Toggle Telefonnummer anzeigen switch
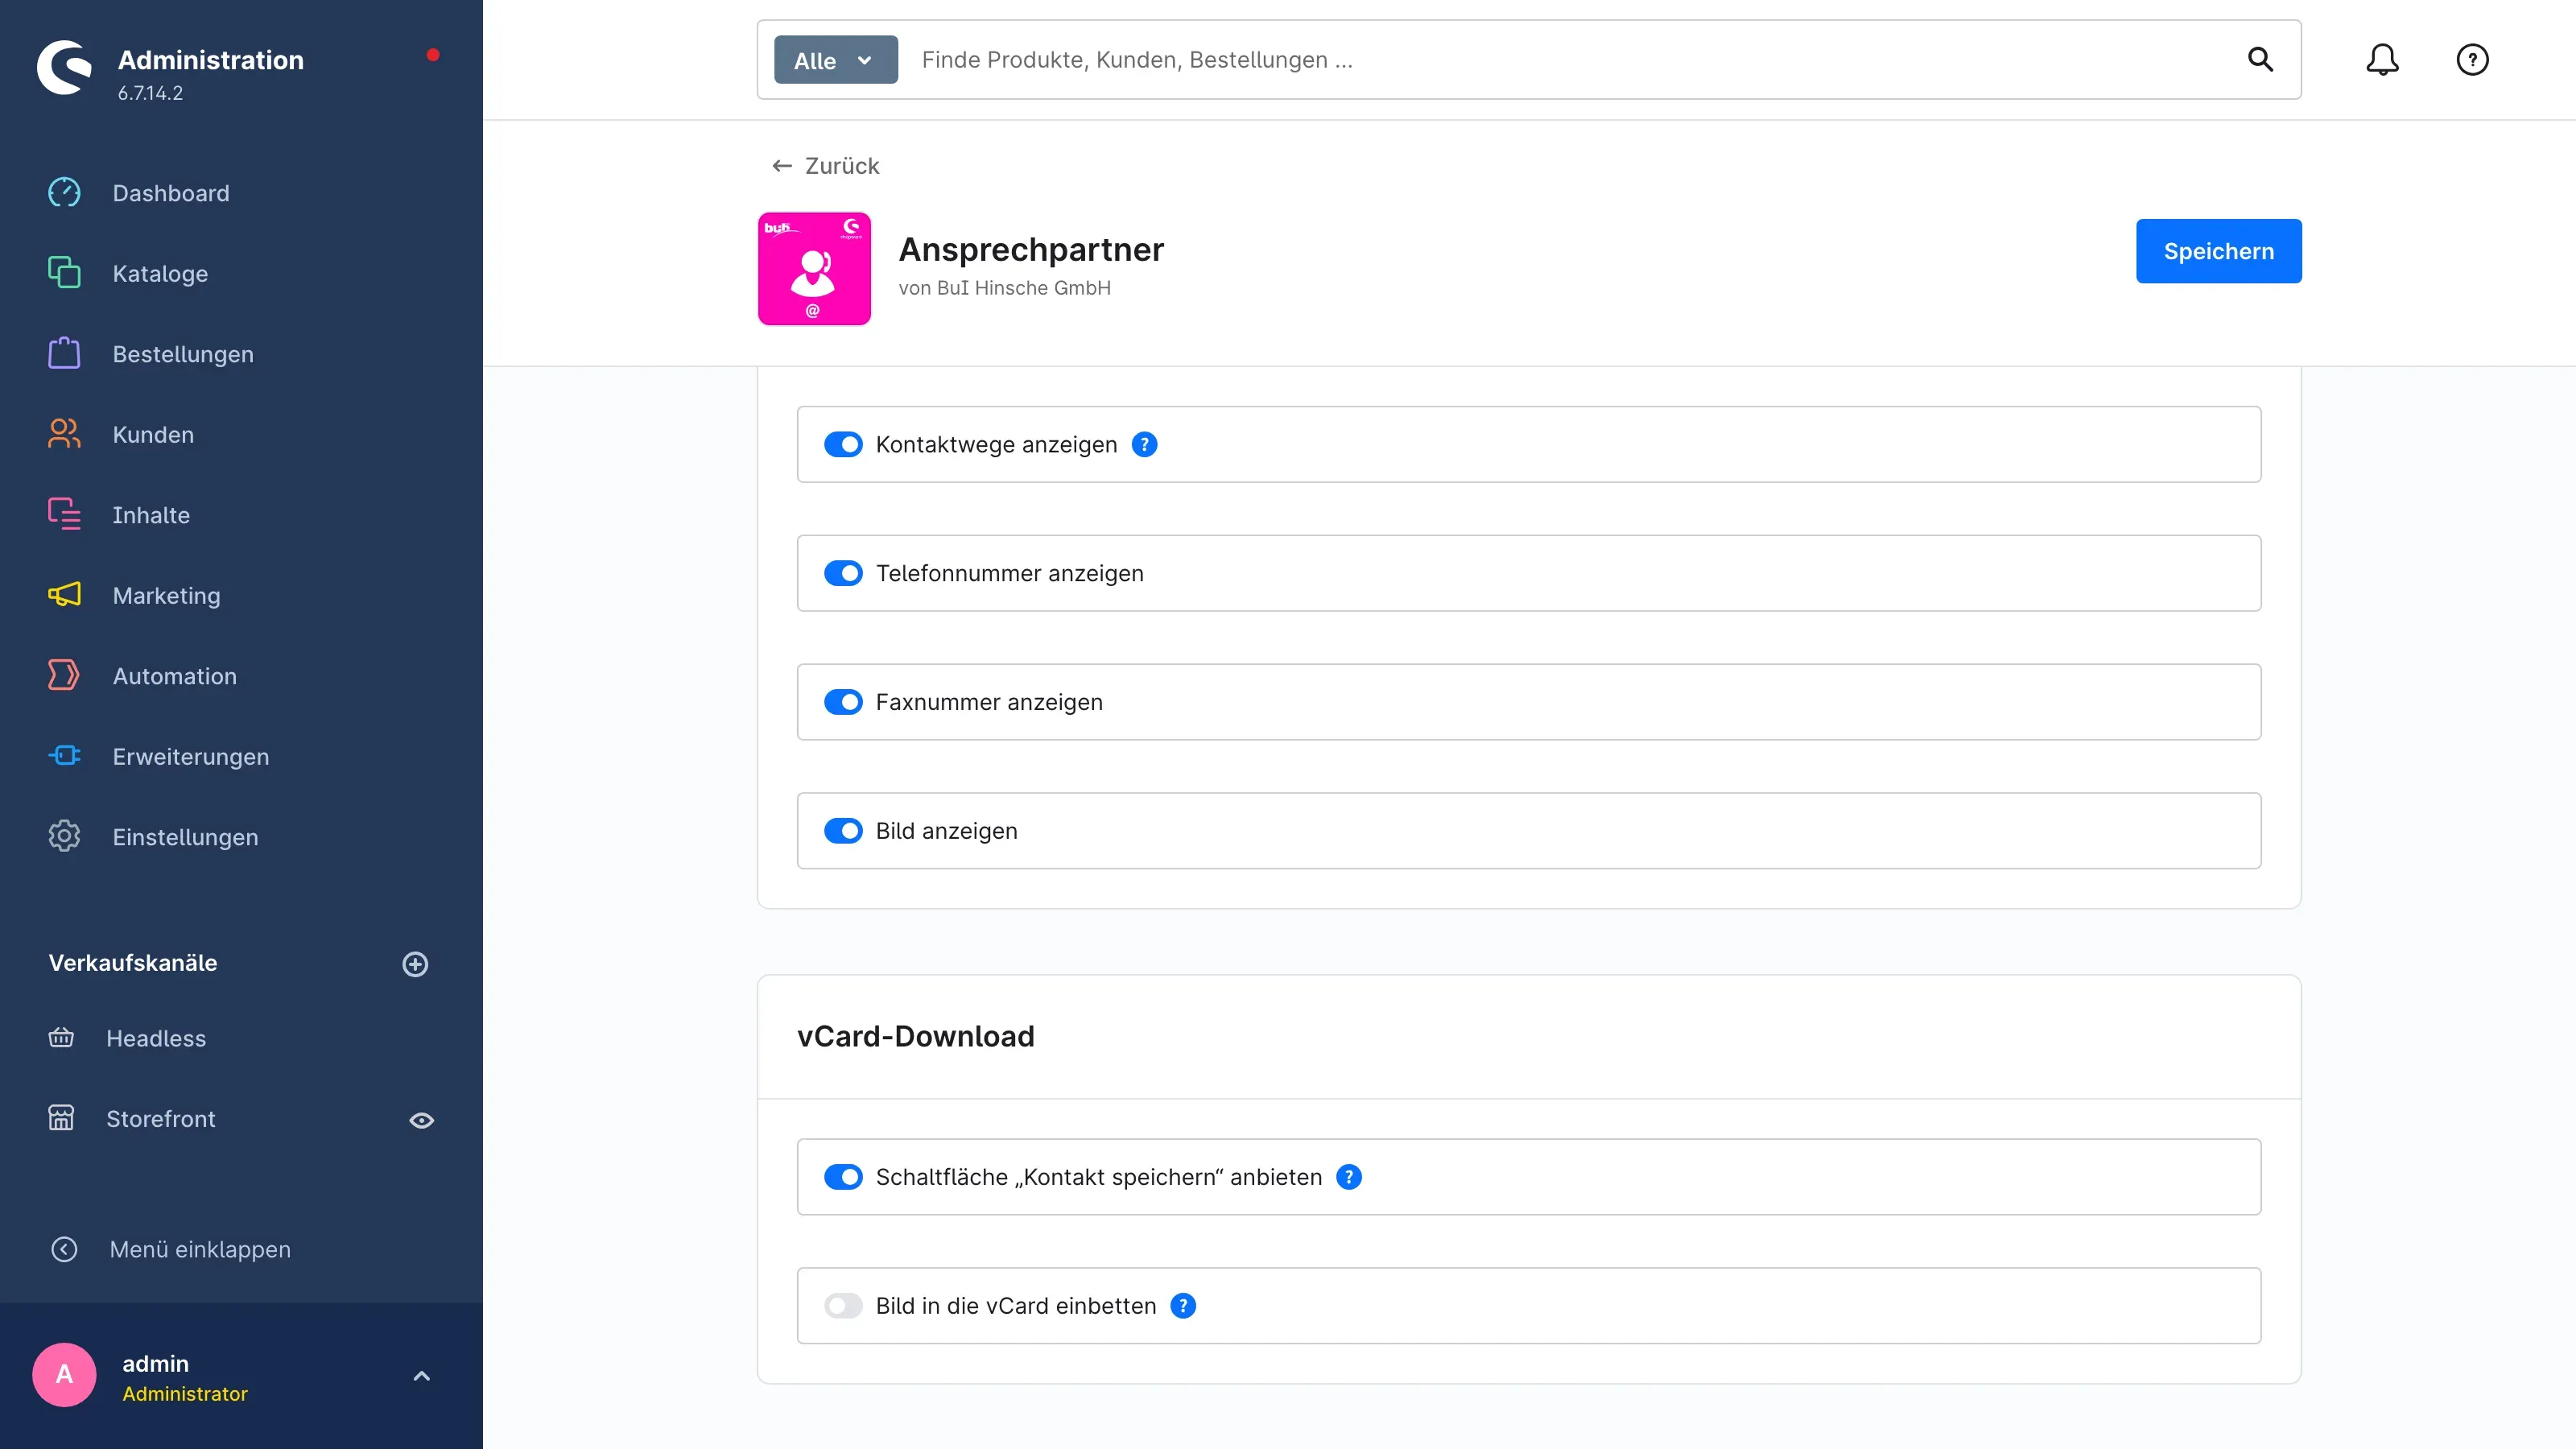 pos(843,573)
